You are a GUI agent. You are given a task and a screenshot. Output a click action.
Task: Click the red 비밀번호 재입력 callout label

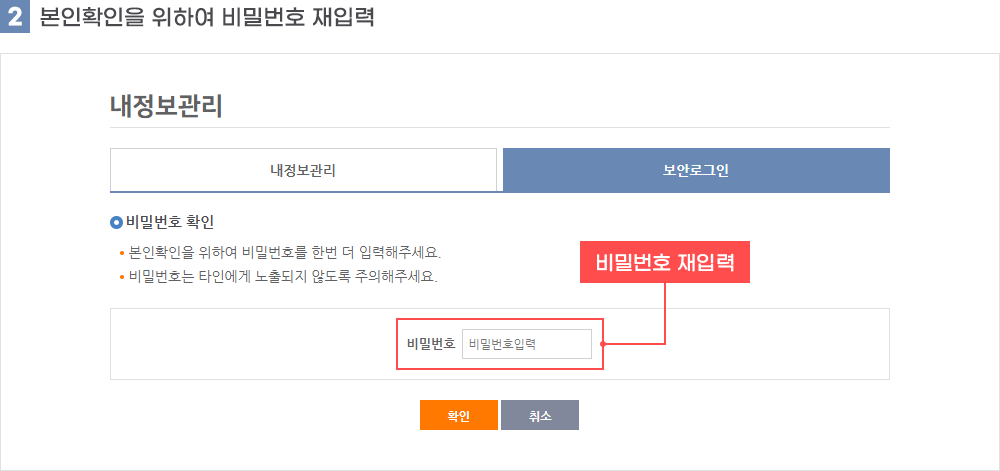click(x=665, y=262)
